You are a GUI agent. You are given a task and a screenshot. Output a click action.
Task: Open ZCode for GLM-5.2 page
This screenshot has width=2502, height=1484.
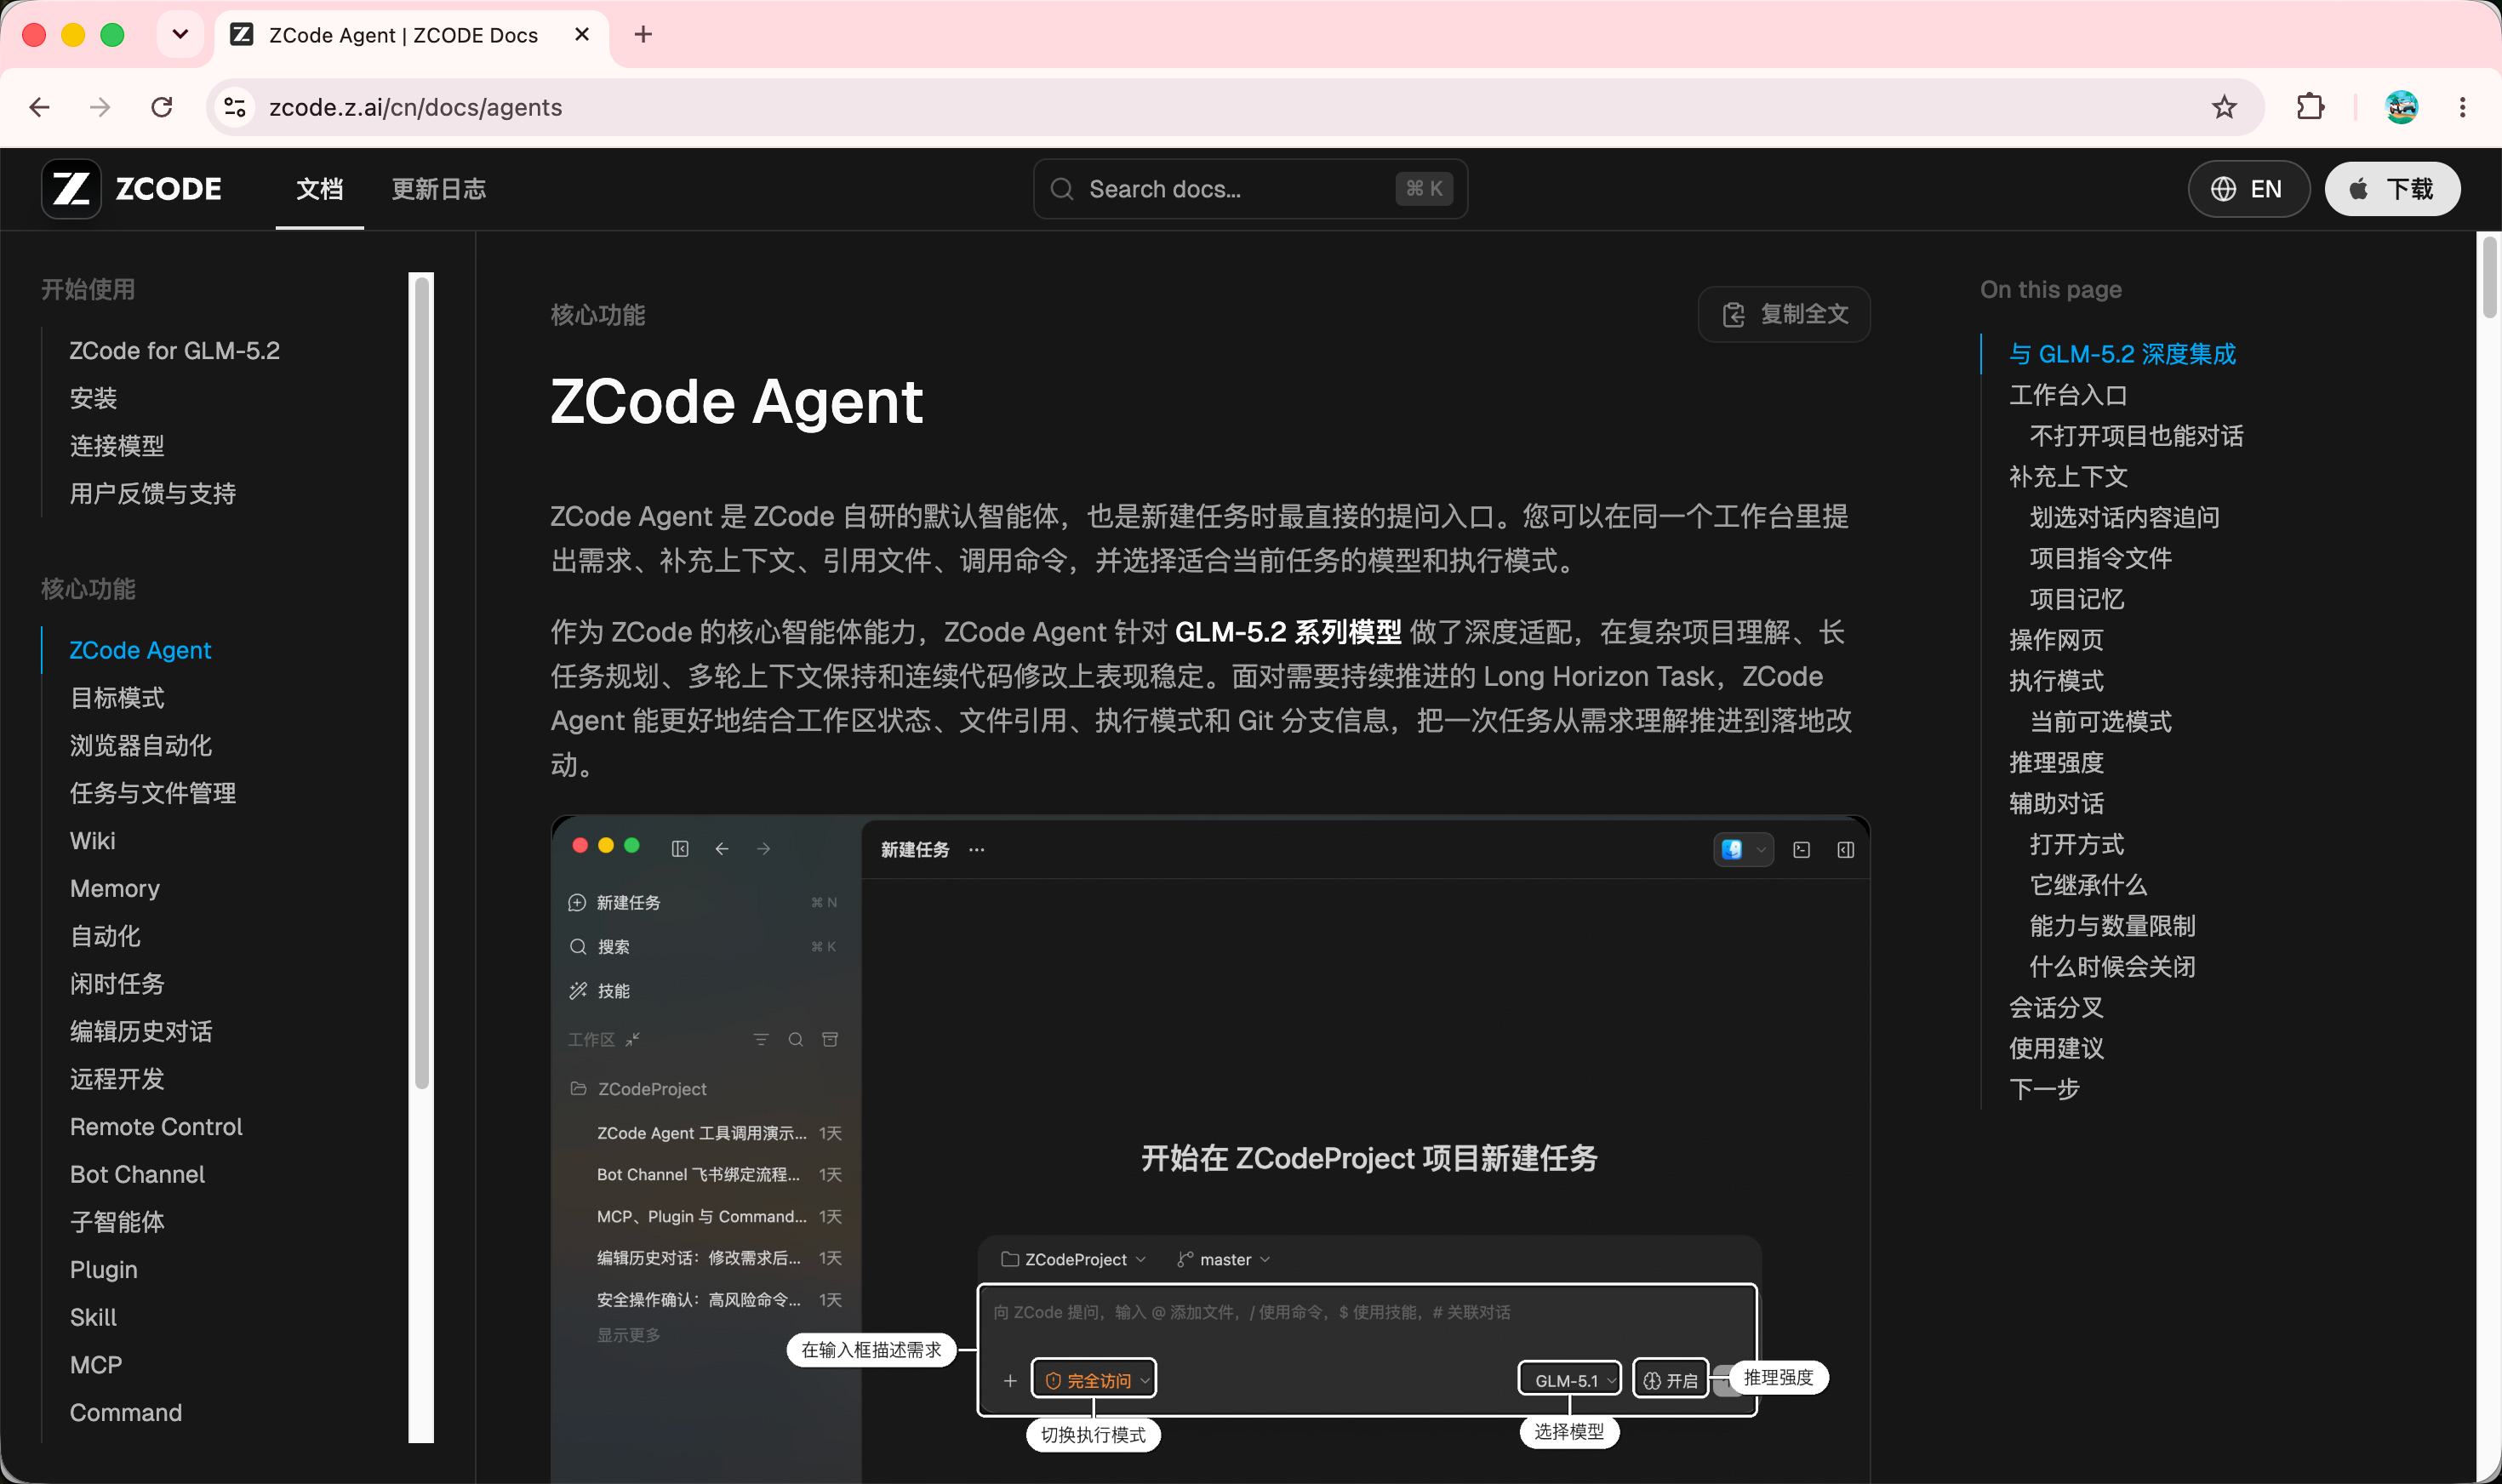[x=175, y=351]
